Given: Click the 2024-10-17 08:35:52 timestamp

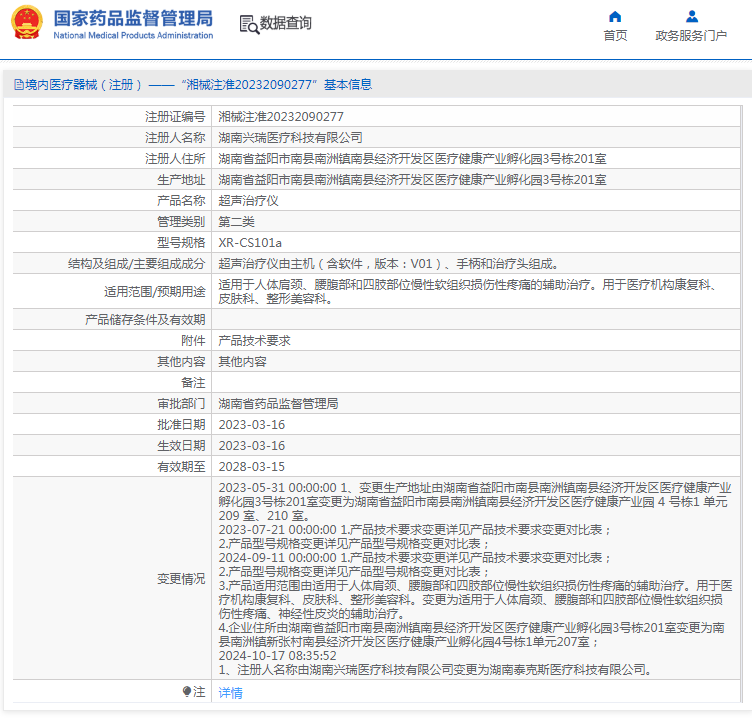Looking at the screenshot, I should (277, 656).
